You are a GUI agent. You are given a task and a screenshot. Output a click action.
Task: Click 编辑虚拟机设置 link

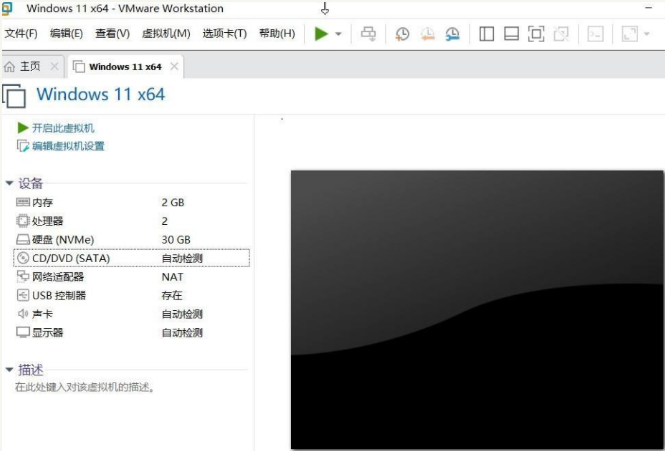click(67, 146)
